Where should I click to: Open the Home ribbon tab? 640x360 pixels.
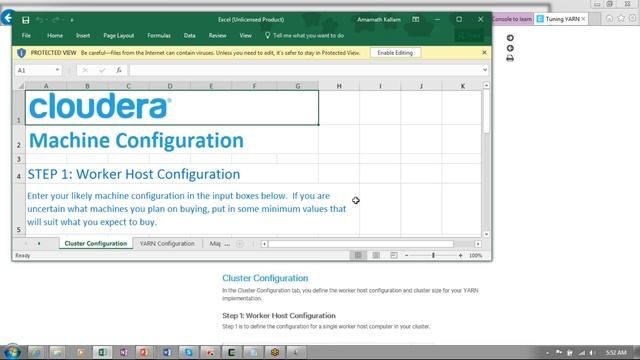tap(55, 36)
